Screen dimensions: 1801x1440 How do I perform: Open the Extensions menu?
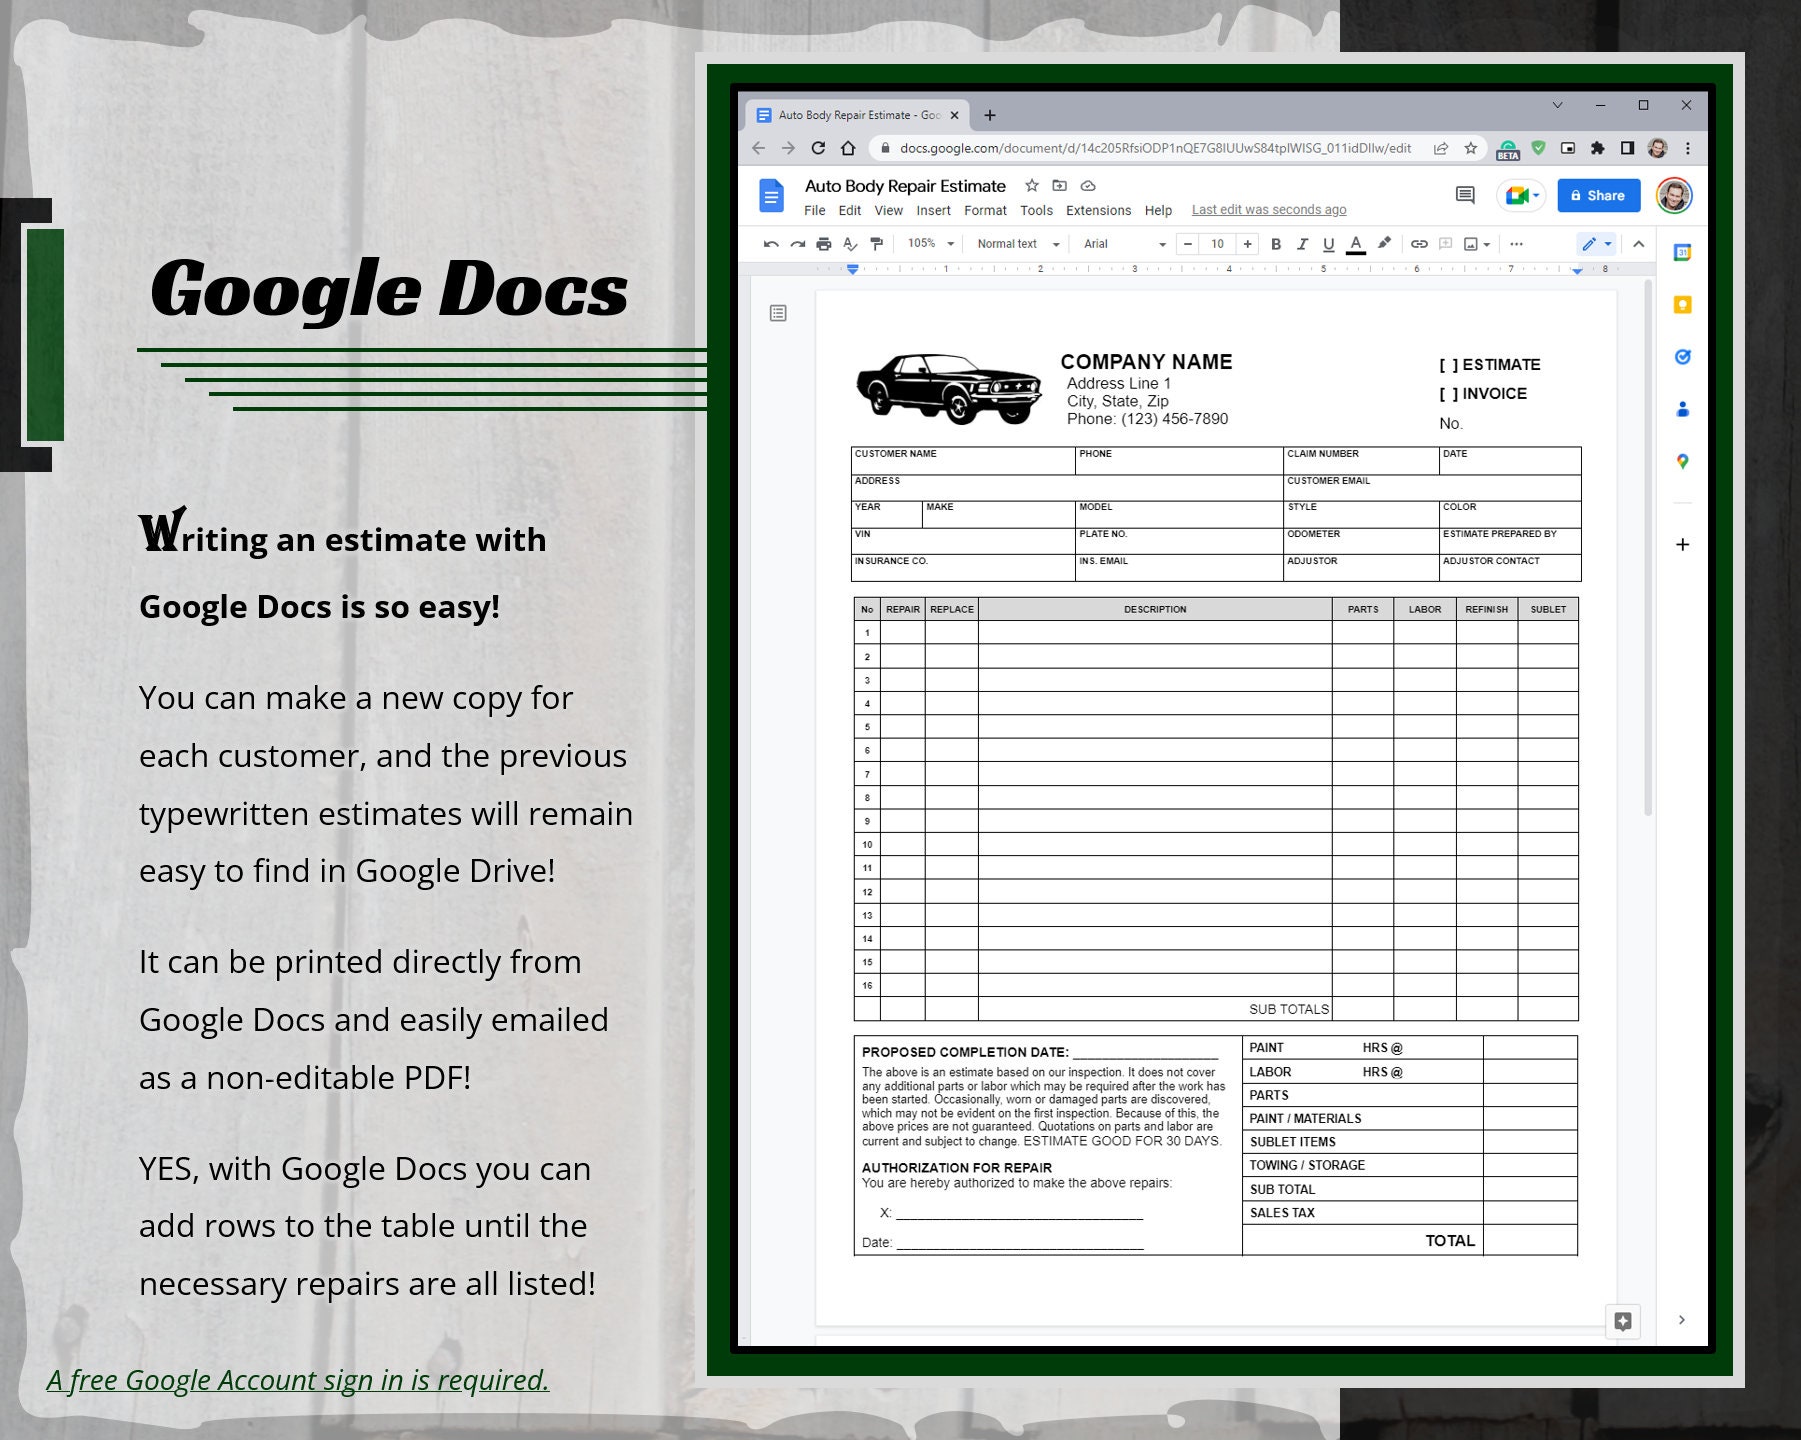click(1099, 211)
